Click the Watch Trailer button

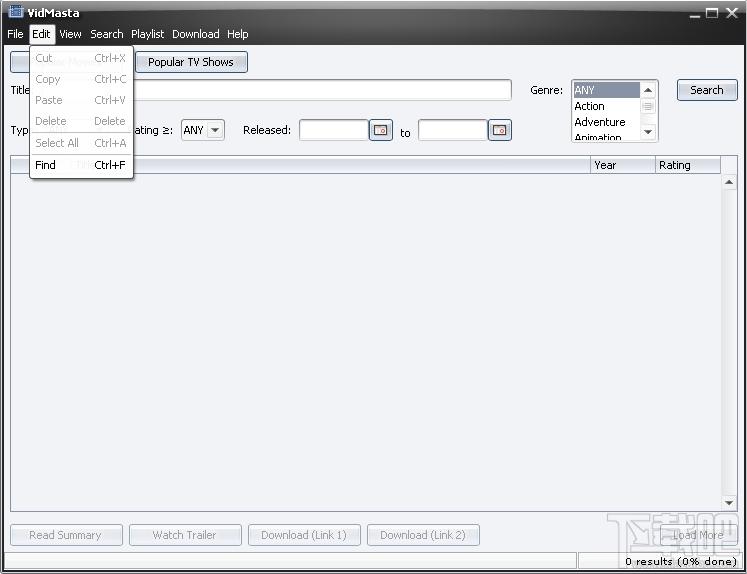(185, 535)
